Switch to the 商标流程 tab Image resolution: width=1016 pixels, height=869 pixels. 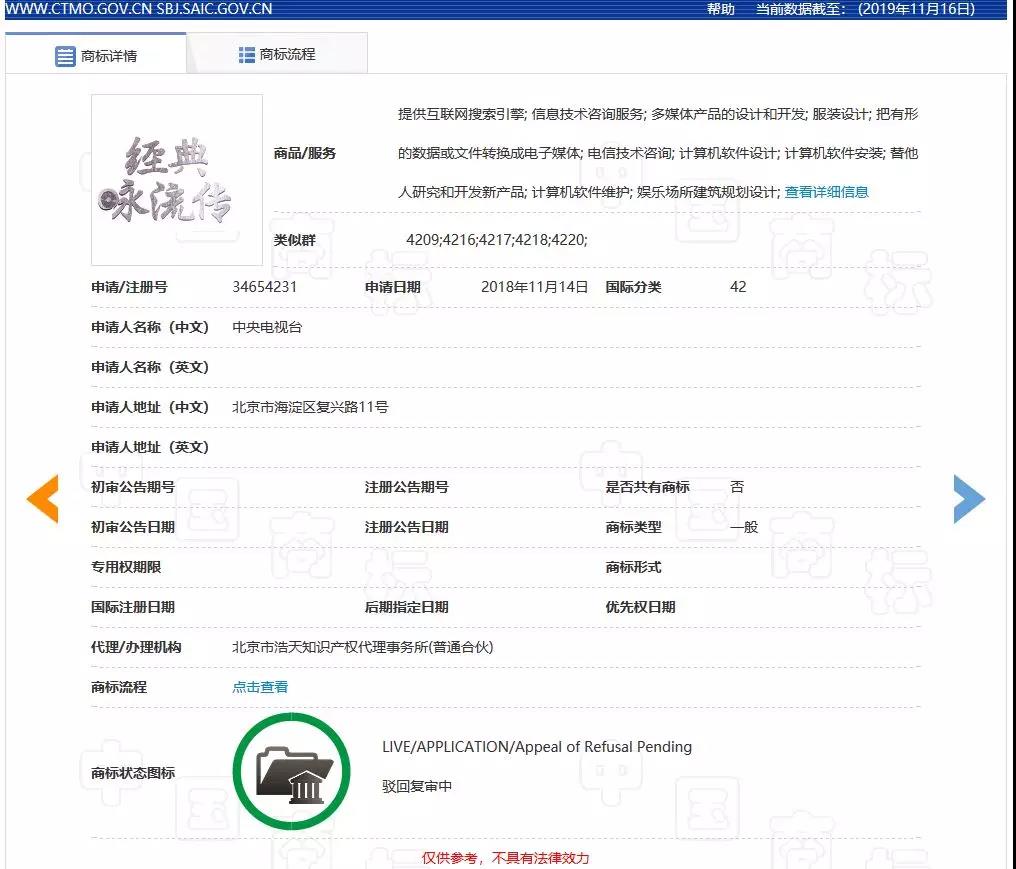pos(277,54)
